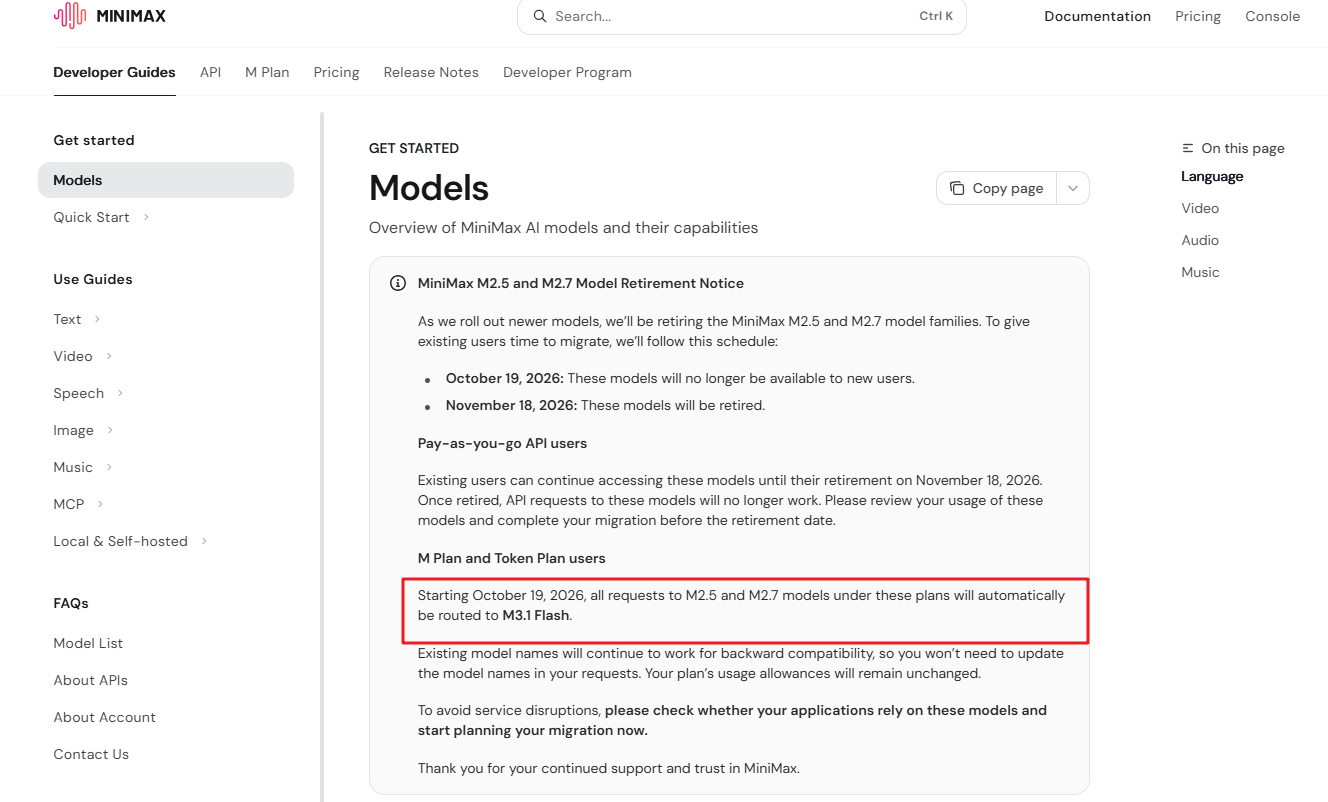Jump to Audio section on this page
The height and width of the screenshot is (802, 1328).
(1200, 240)
